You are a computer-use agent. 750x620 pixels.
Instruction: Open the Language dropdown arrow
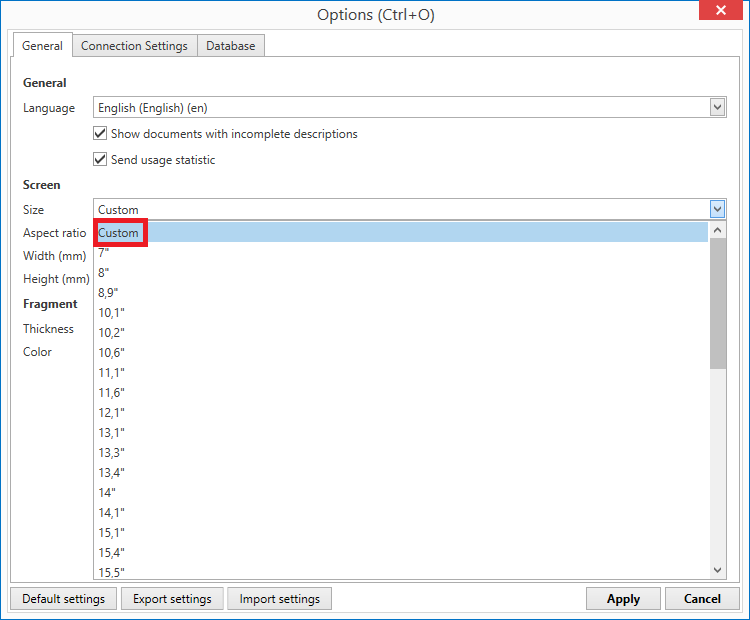tap(717, 107)
